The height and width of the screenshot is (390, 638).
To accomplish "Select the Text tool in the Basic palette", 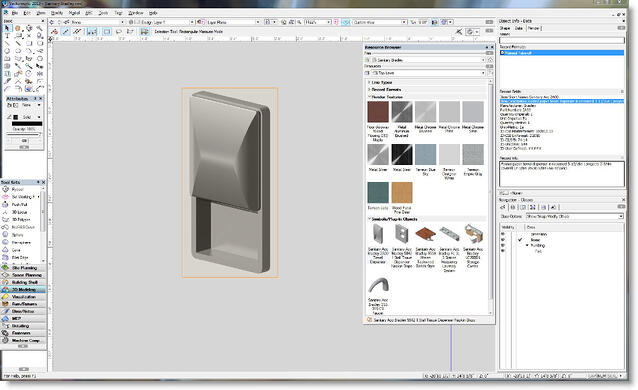I will click(x=7, y=36).
